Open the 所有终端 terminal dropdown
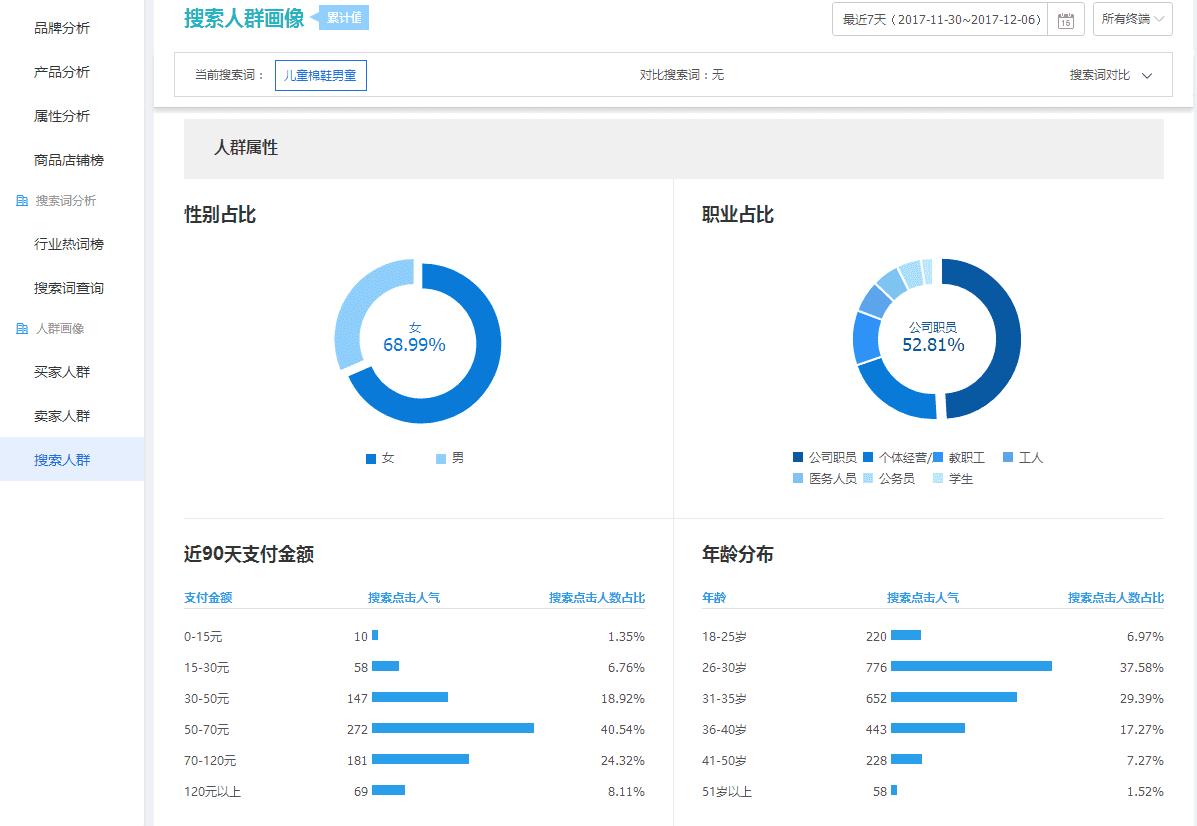 [1131, 19]
